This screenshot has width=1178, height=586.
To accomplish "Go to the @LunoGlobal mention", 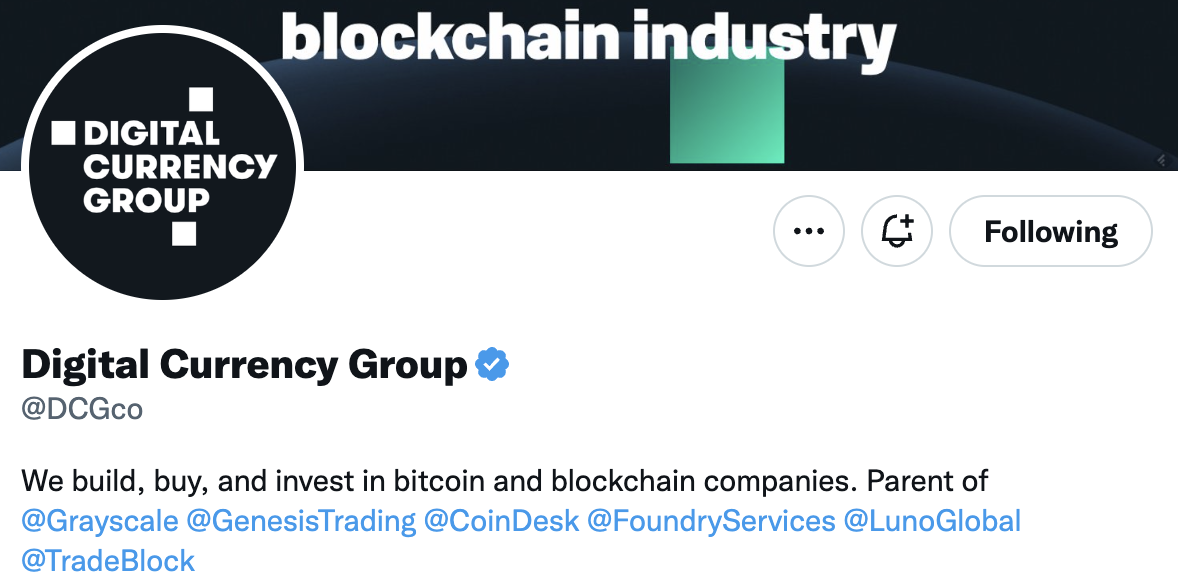I will click(932, 521).
